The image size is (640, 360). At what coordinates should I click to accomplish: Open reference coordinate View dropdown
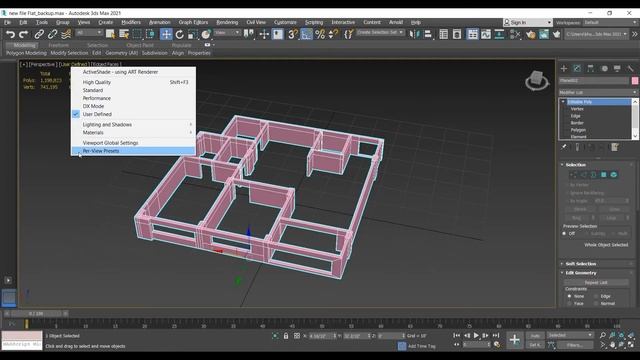[x=227, y=33]
